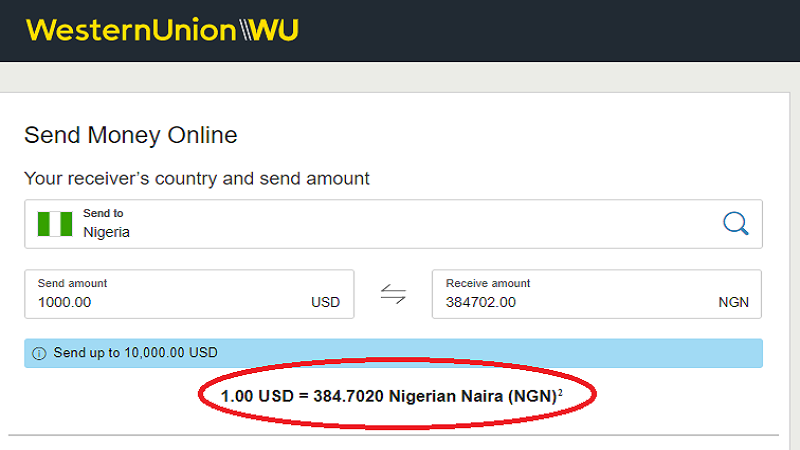This screenshot has height=450, width=800.
Task: Click the info icon in blue banner
Action: coord(40,353)
